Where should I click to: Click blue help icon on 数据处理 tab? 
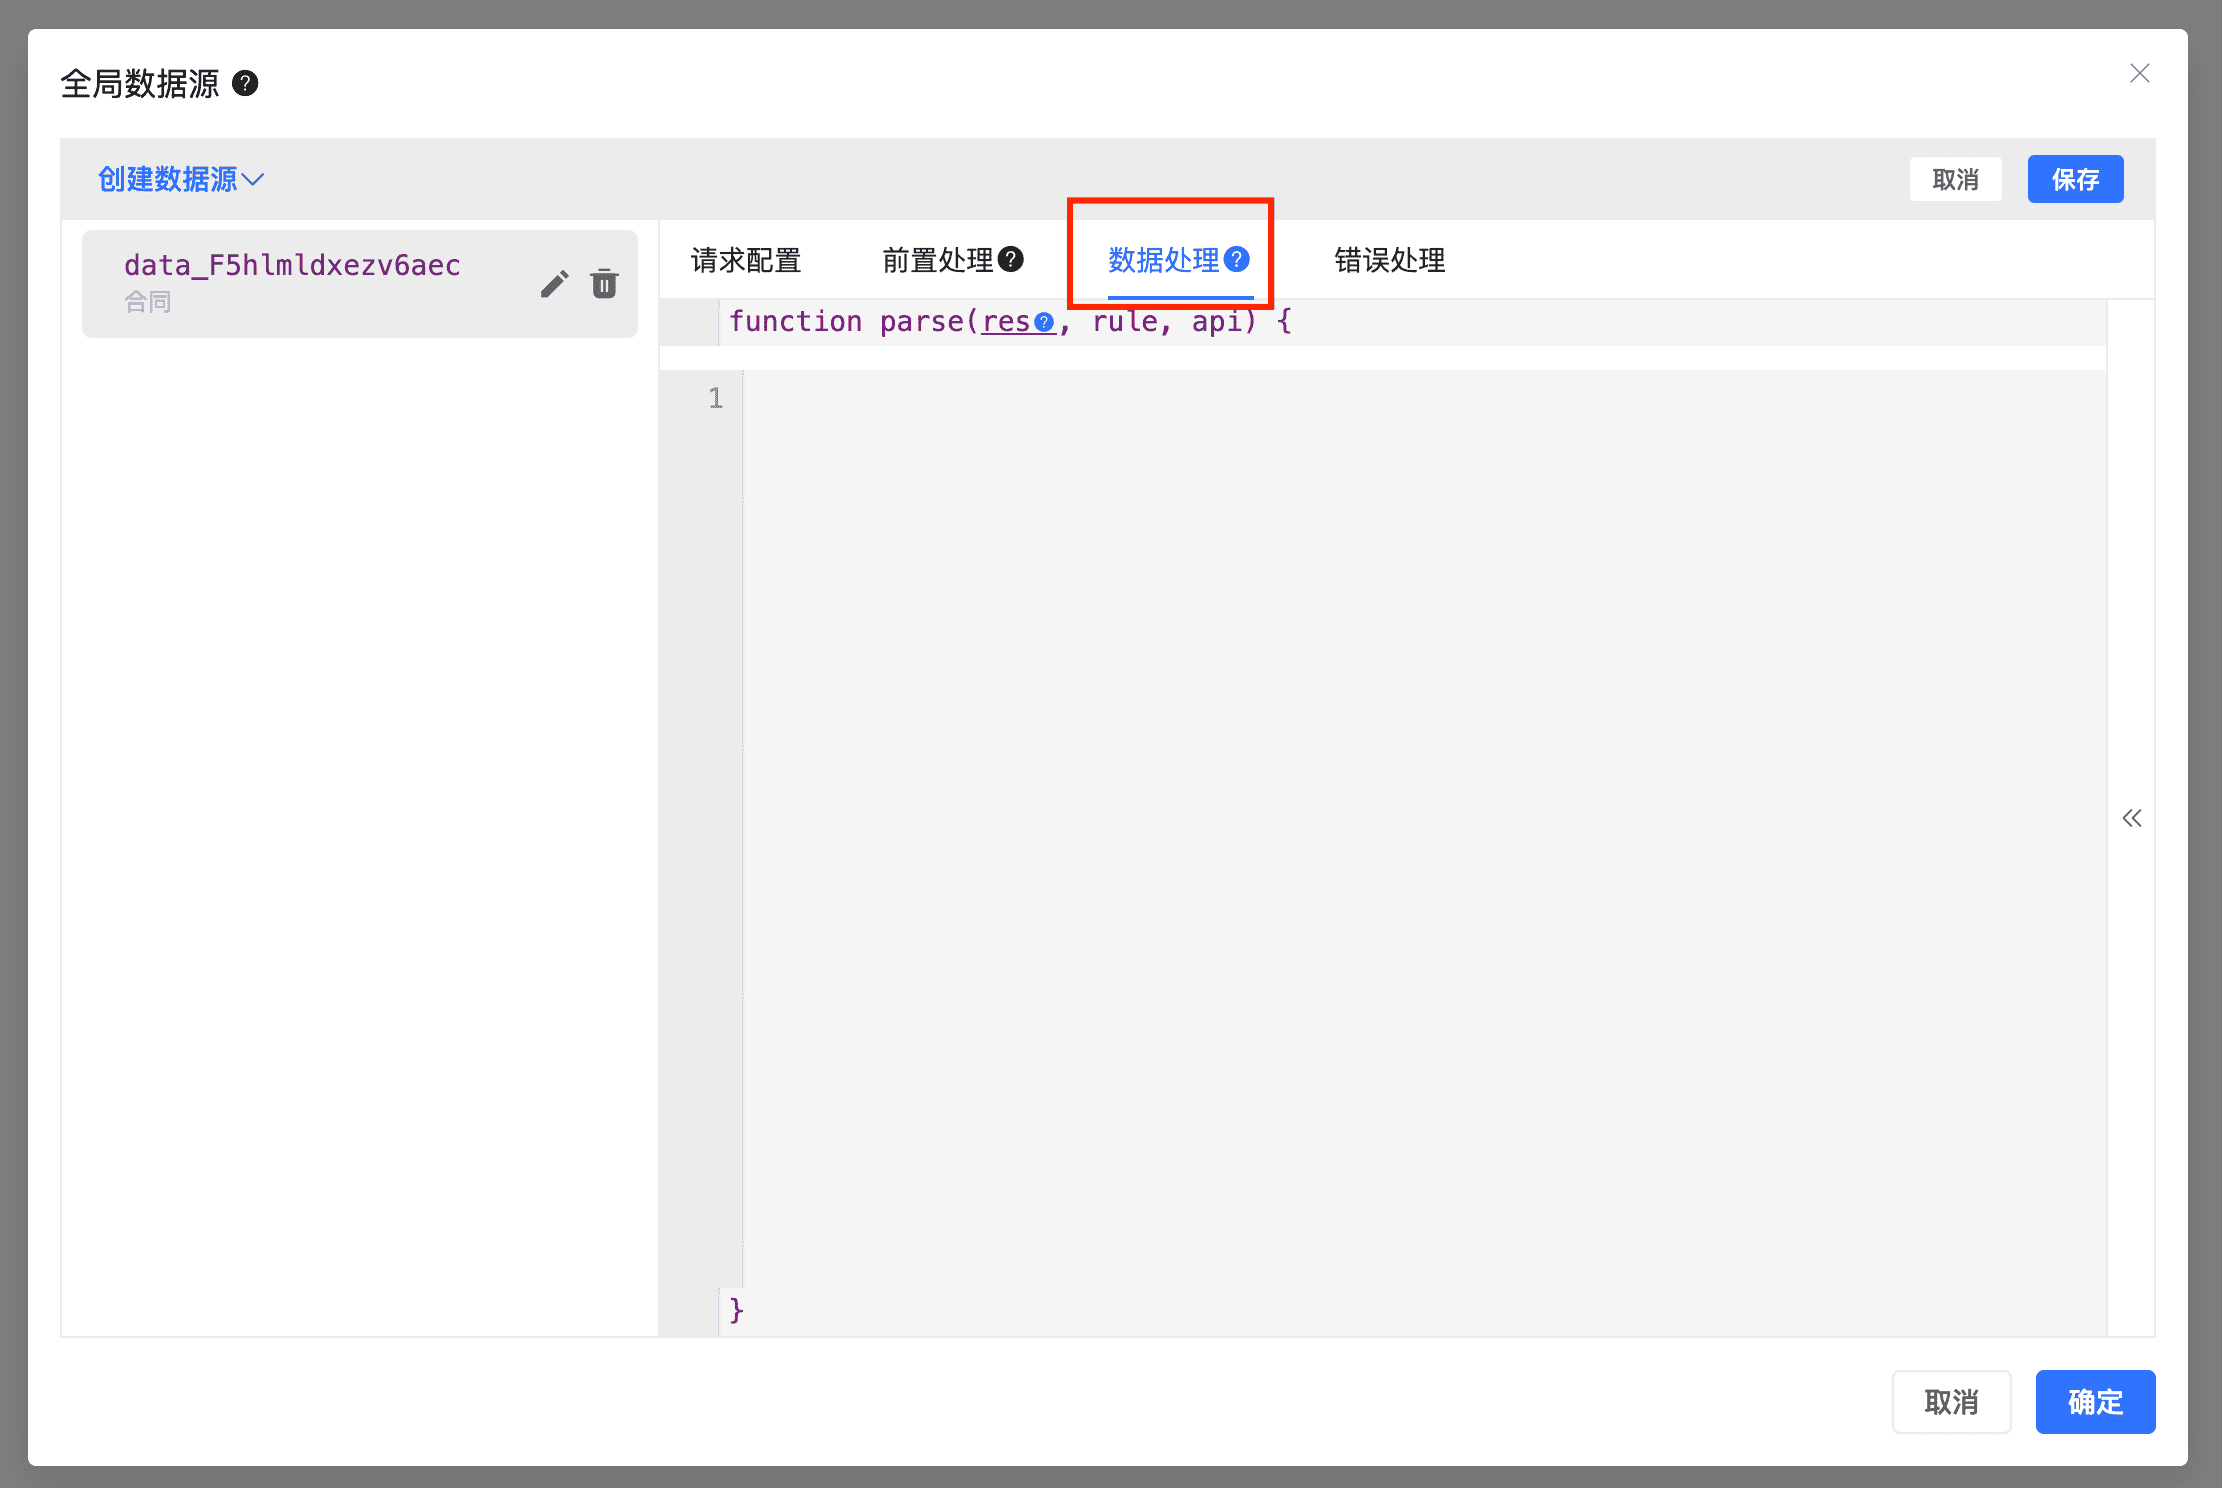tap(1237, 259)
